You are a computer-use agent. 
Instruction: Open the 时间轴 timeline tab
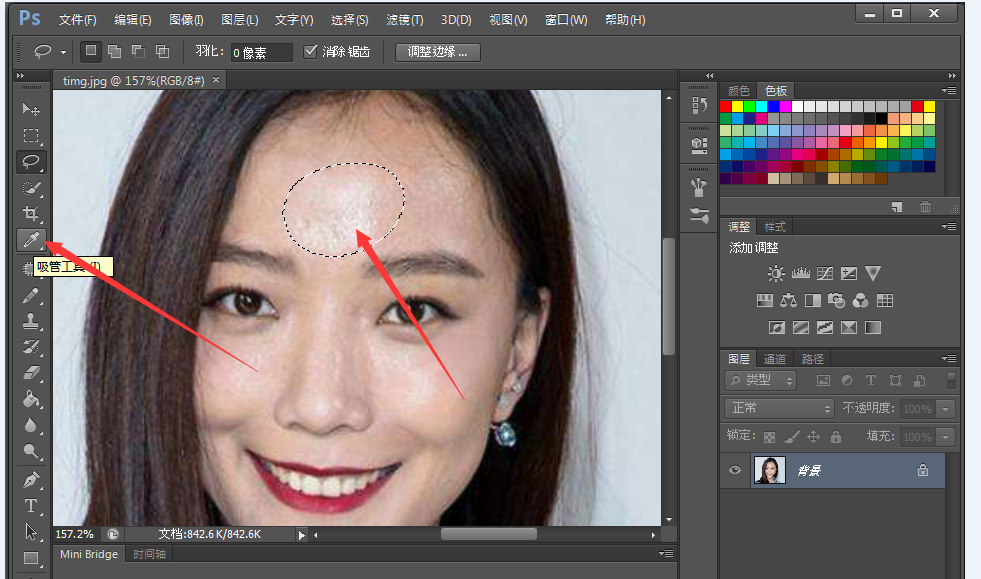click(x=149, y=554)
